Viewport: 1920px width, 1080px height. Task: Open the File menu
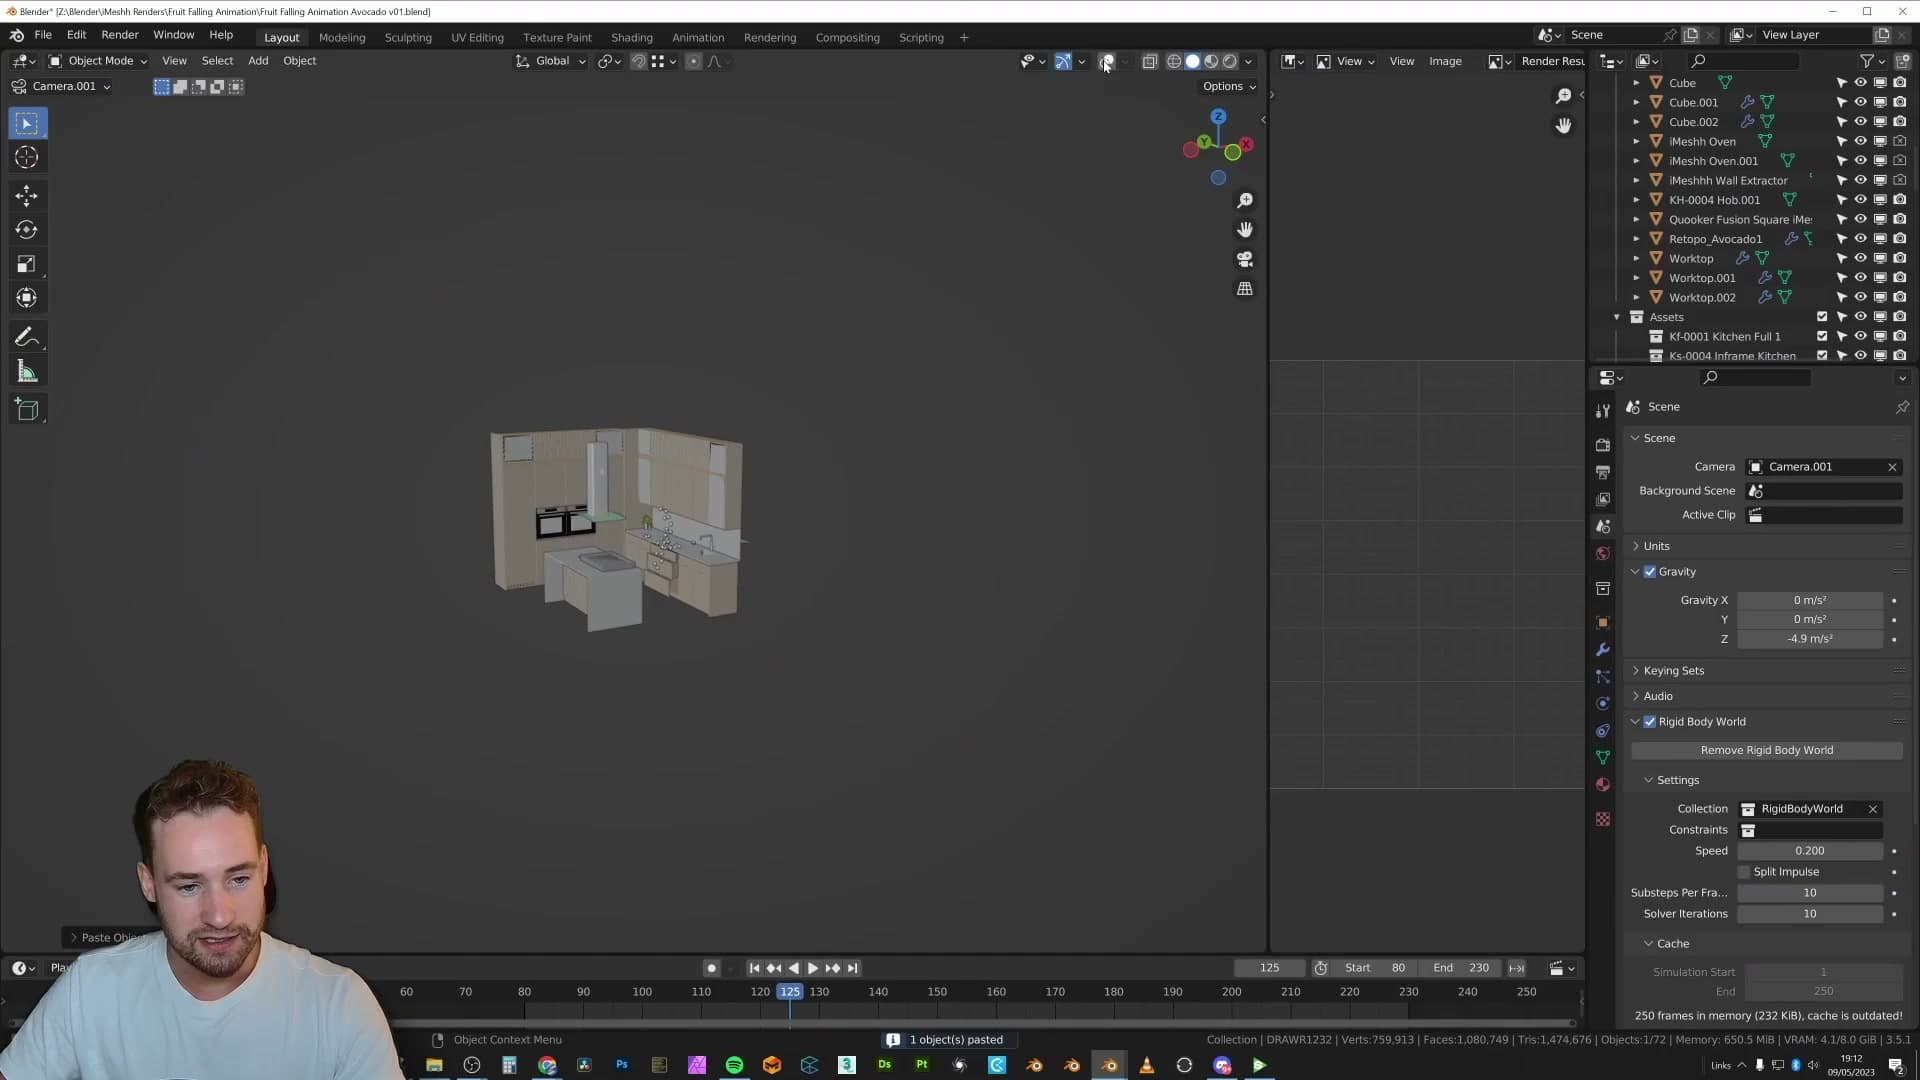click(43, 35)
